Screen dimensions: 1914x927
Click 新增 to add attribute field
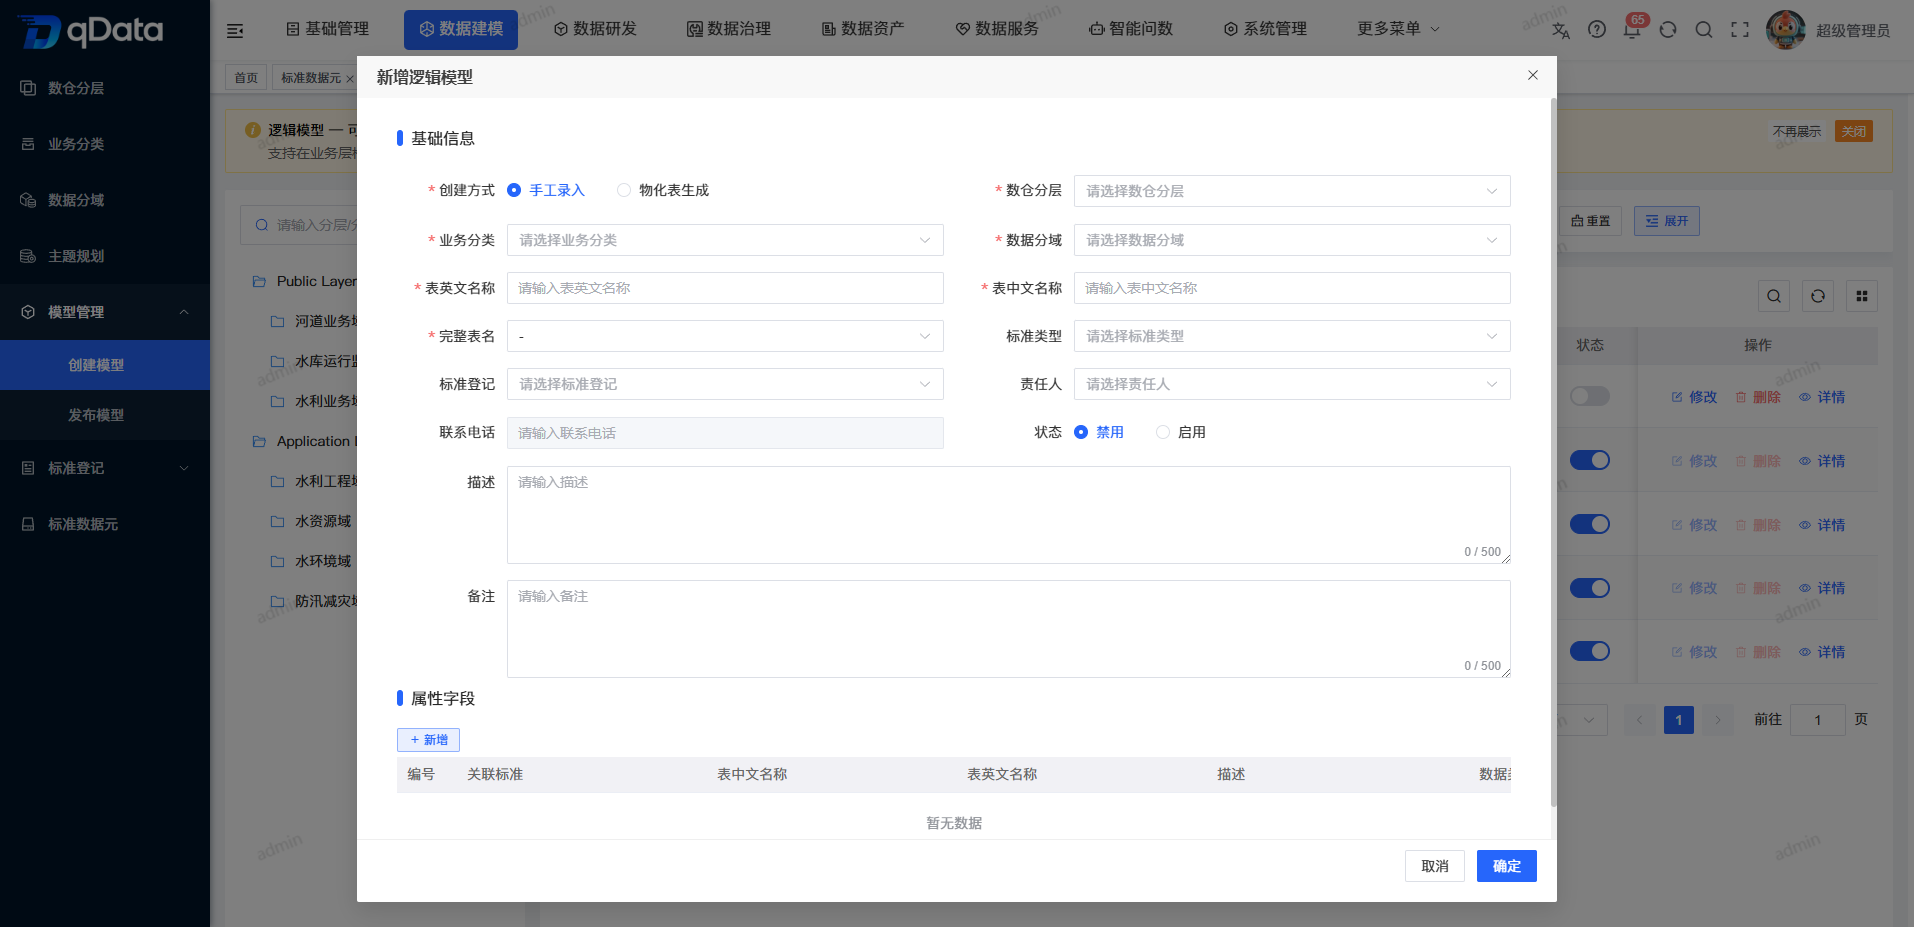pos(428,740)
